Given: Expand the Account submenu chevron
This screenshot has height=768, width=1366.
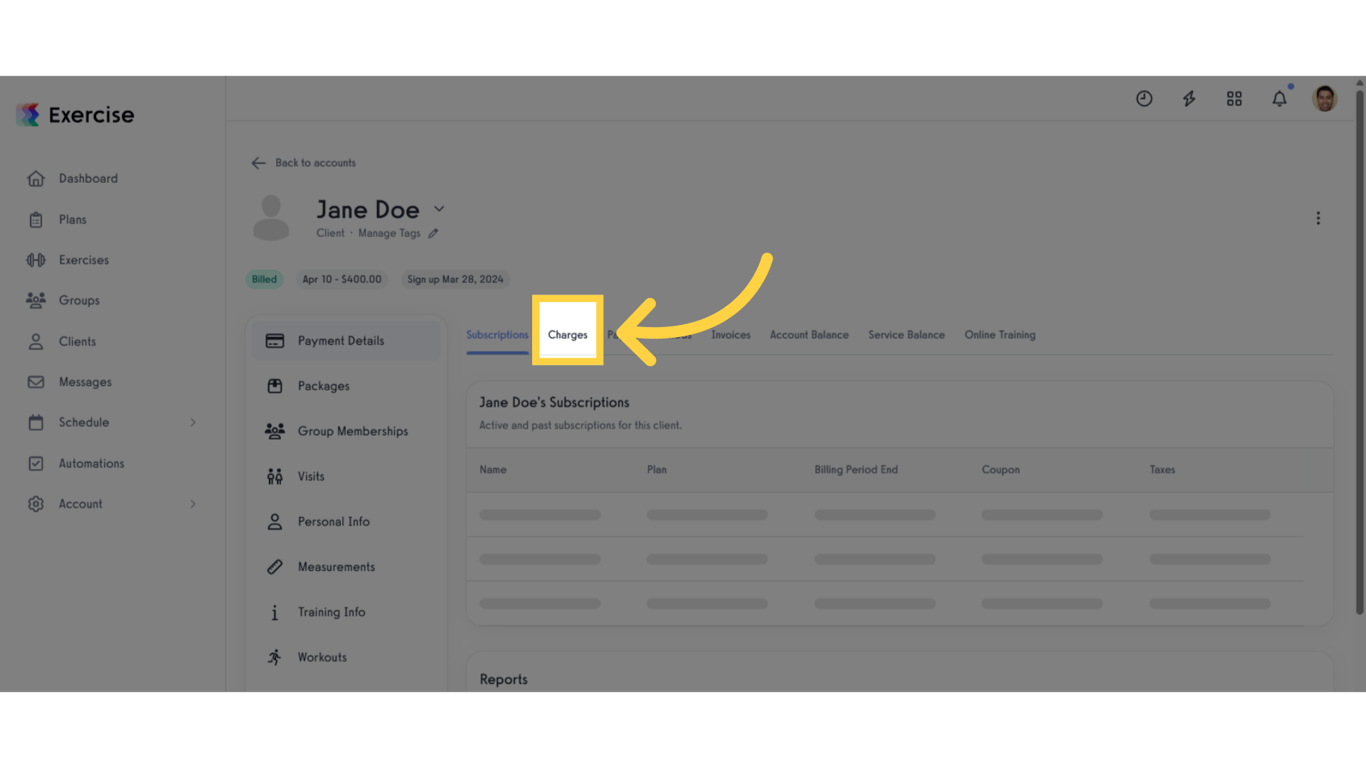Looking at the screenshot, I should click(x=193, y=504).
